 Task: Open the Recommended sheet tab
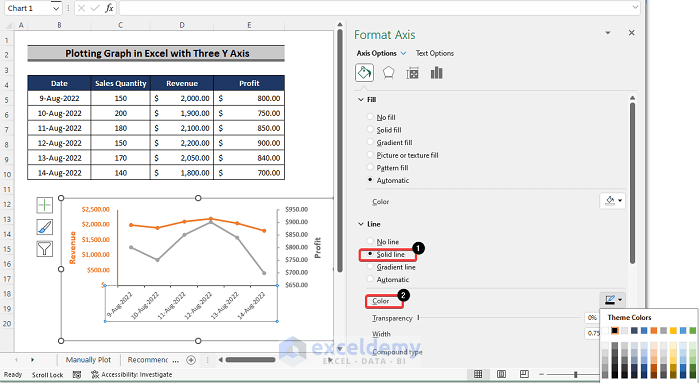pyautogui.click(x=148, y=360)
